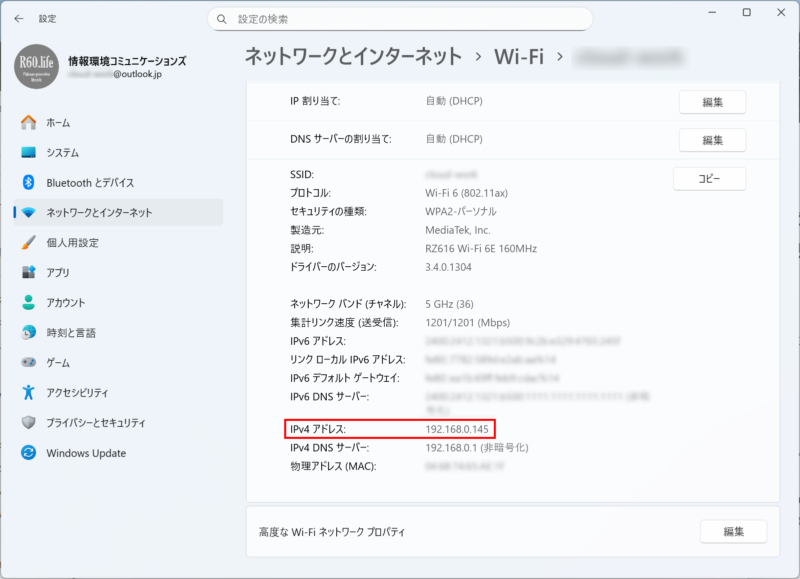Select the Bluetooth とデバイス icon

[28, 182]
